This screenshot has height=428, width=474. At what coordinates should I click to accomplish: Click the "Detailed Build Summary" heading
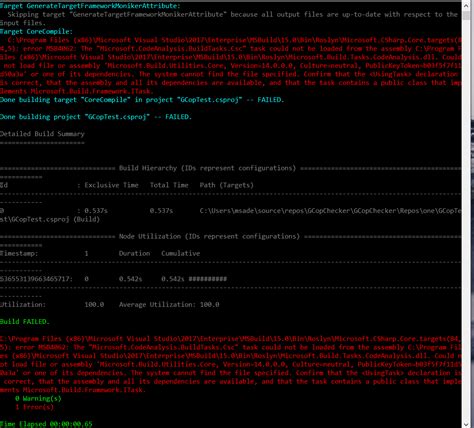tap(42, 134)
